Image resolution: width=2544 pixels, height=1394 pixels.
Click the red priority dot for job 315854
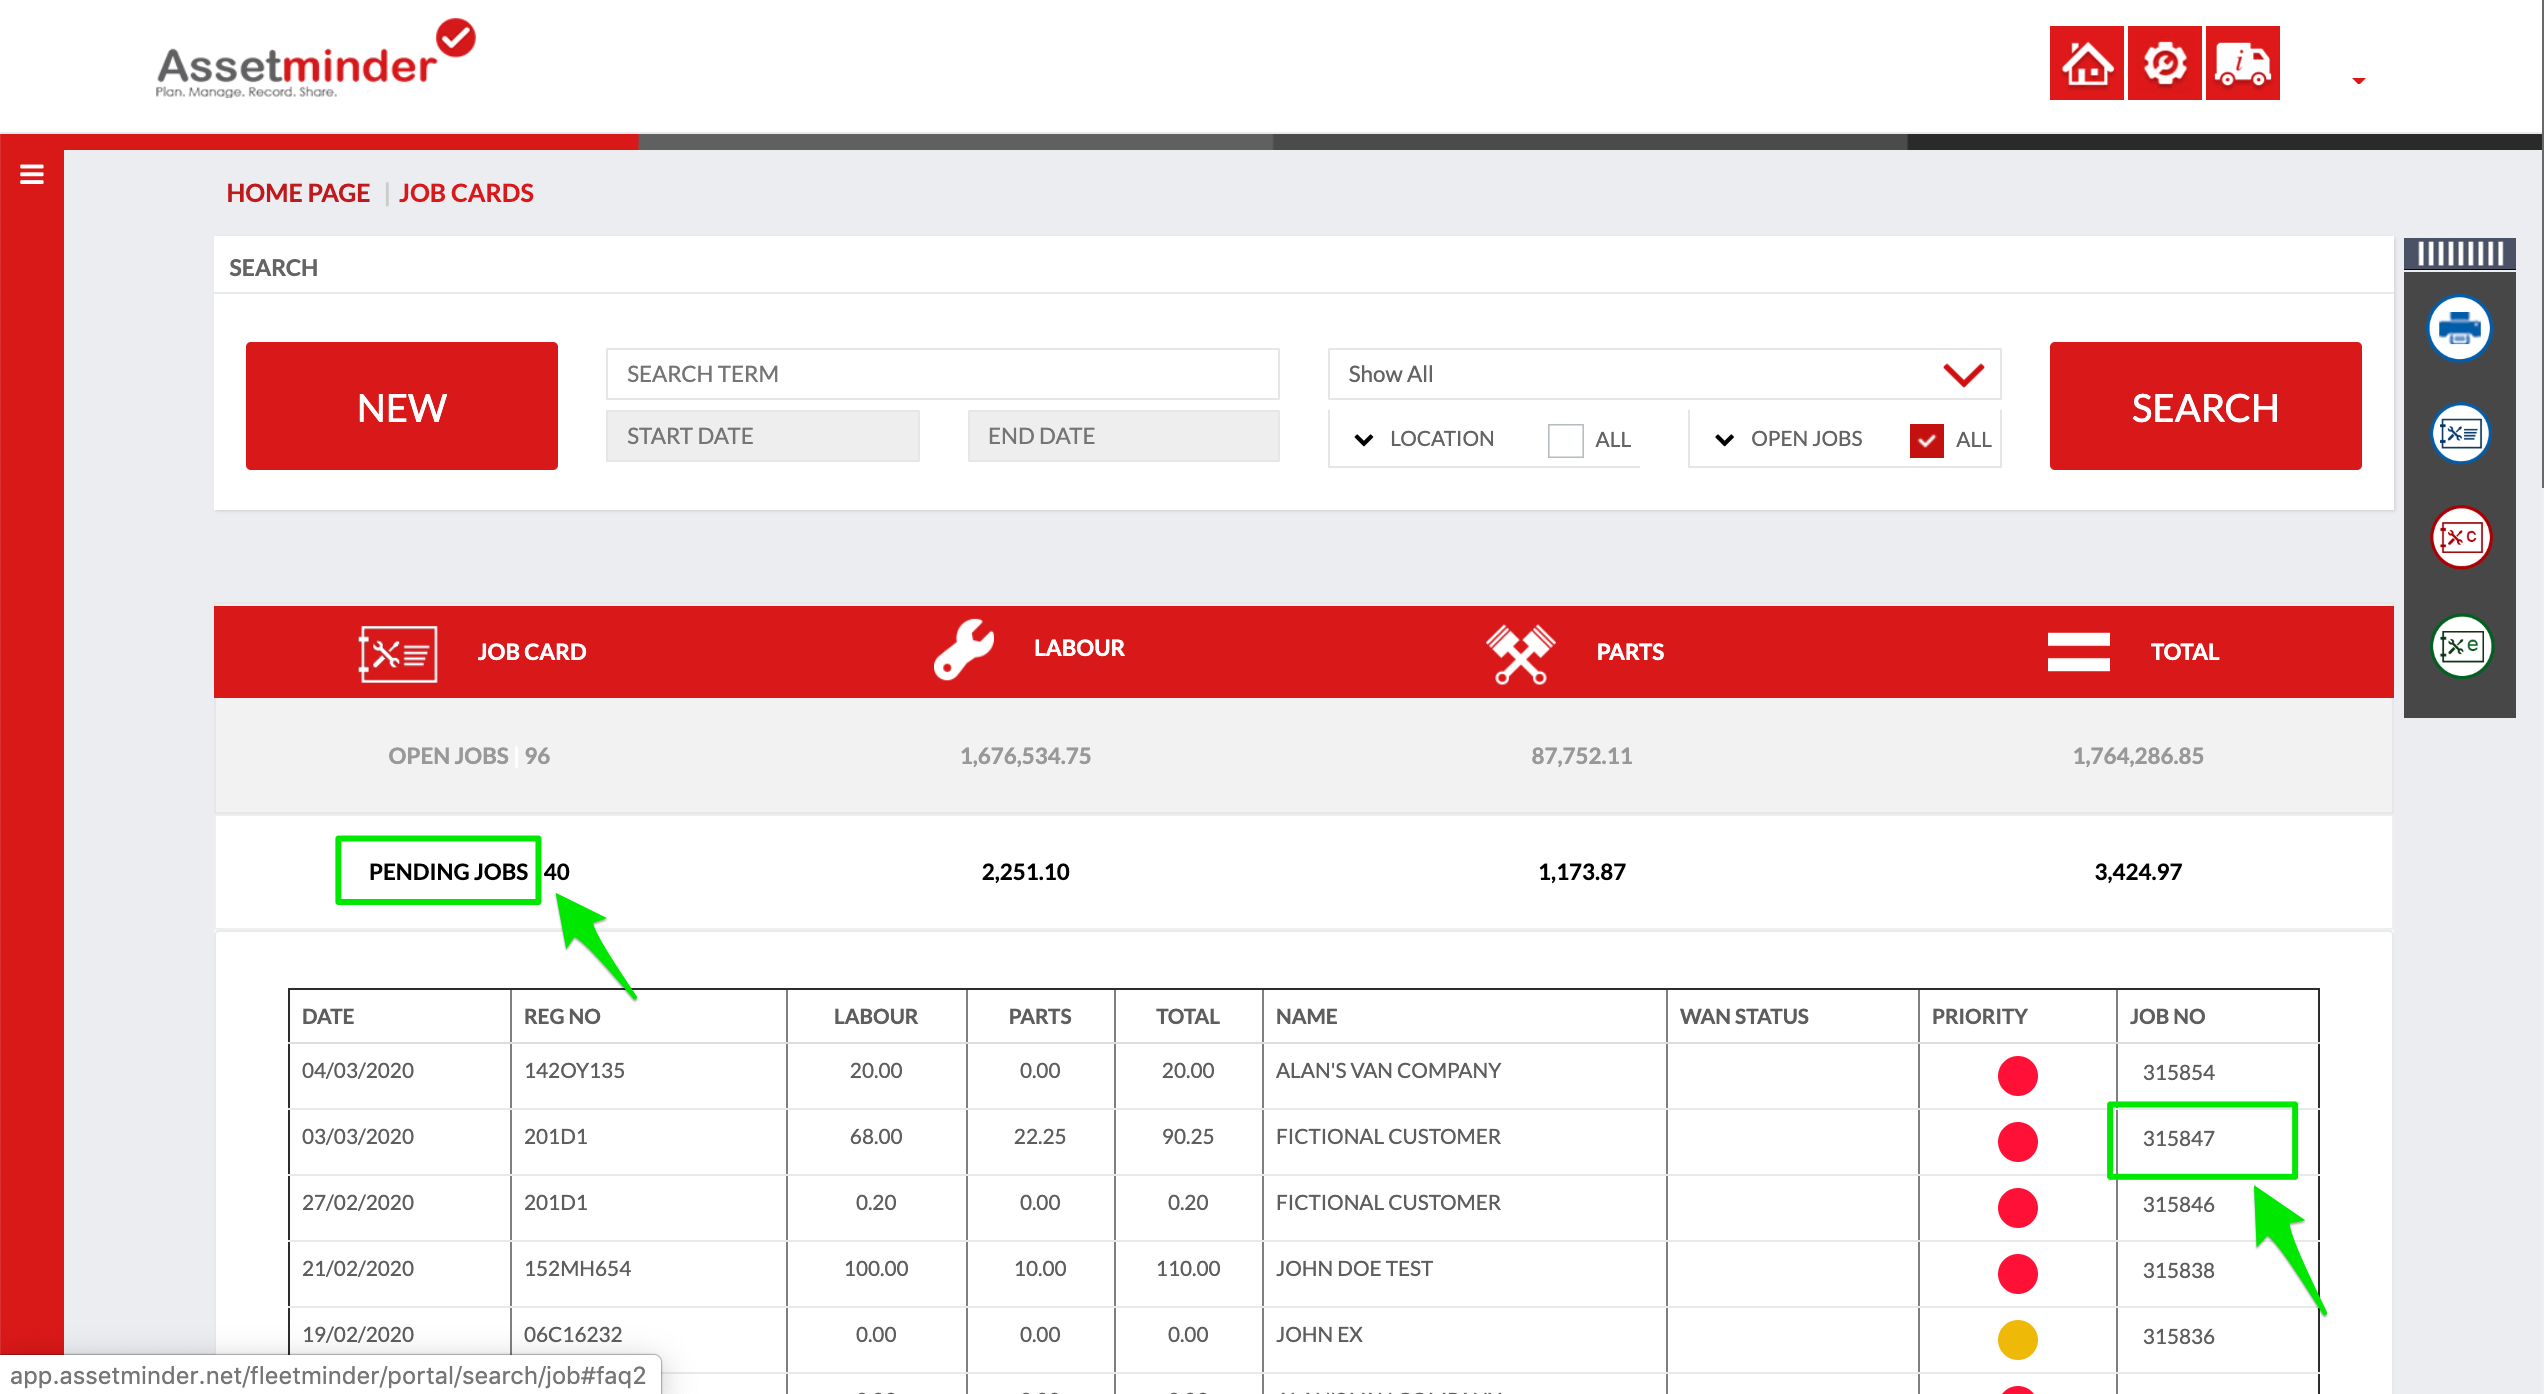point(2017,1076)
